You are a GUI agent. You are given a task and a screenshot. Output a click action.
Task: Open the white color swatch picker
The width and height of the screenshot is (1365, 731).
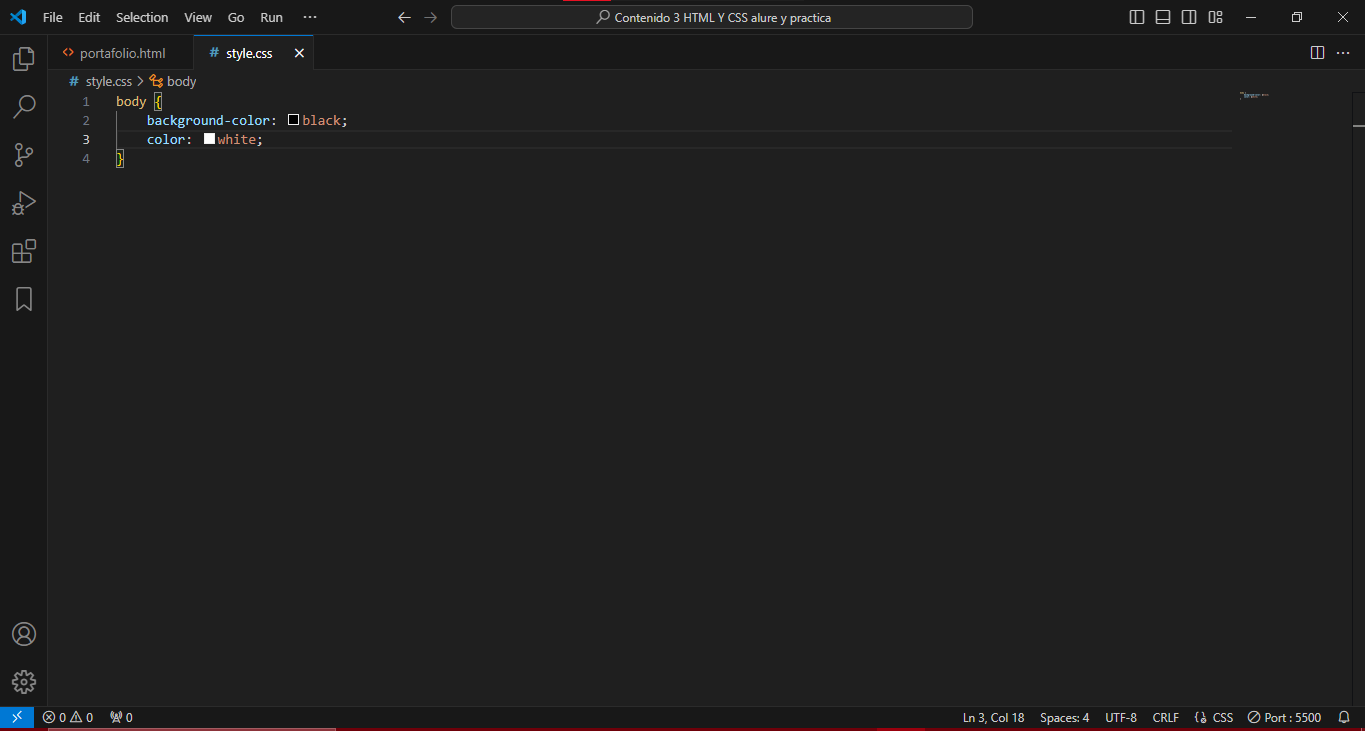[x=209, y=139]
